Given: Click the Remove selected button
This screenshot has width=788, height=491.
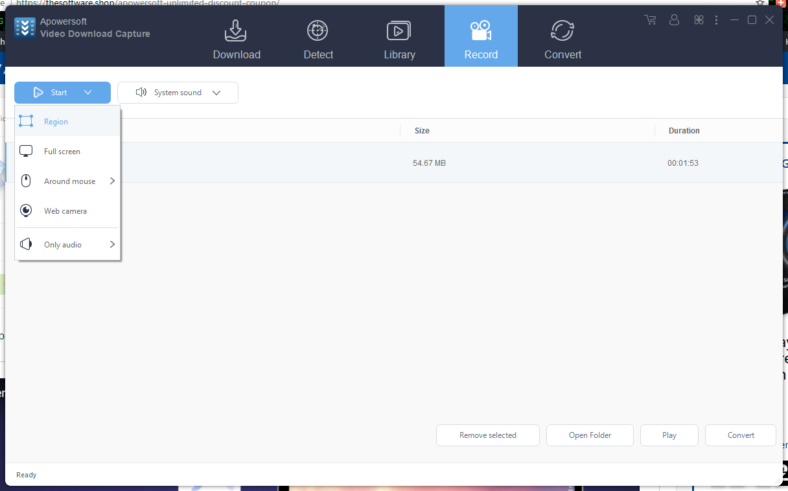Looking at the screenshot, I should tap(487, 435).
